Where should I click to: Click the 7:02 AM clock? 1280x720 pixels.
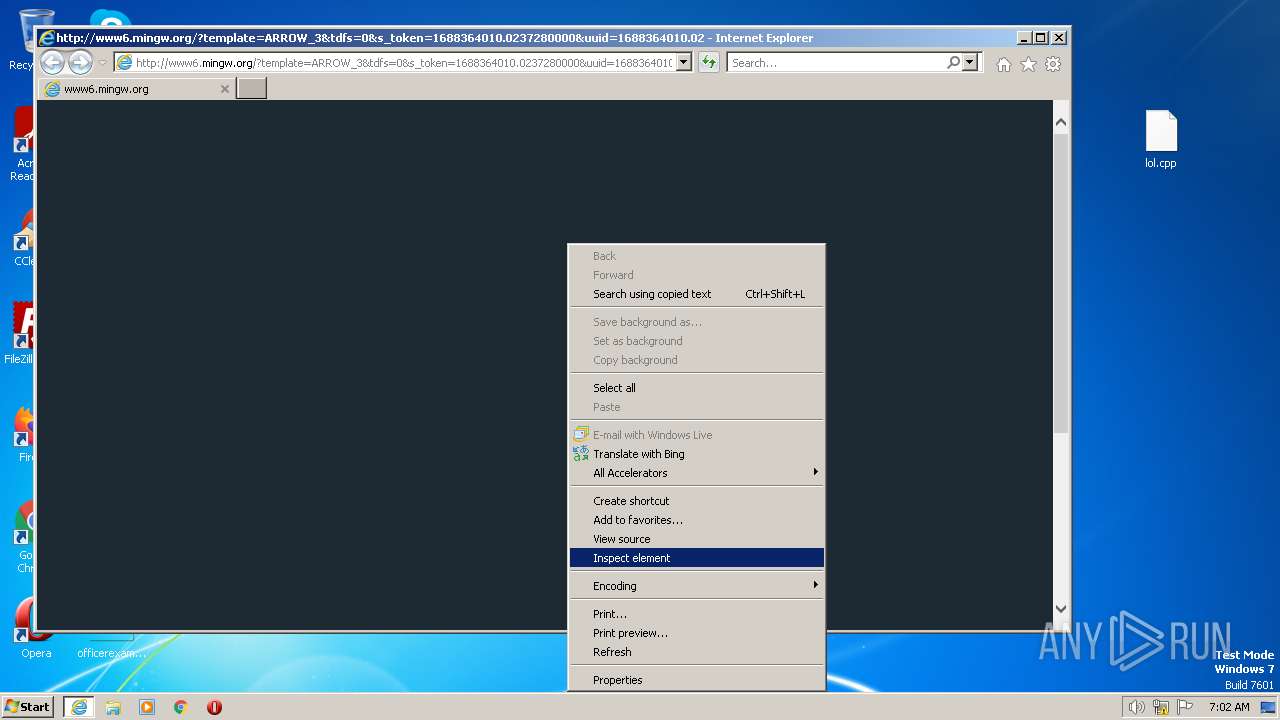tap(1228, 707)
